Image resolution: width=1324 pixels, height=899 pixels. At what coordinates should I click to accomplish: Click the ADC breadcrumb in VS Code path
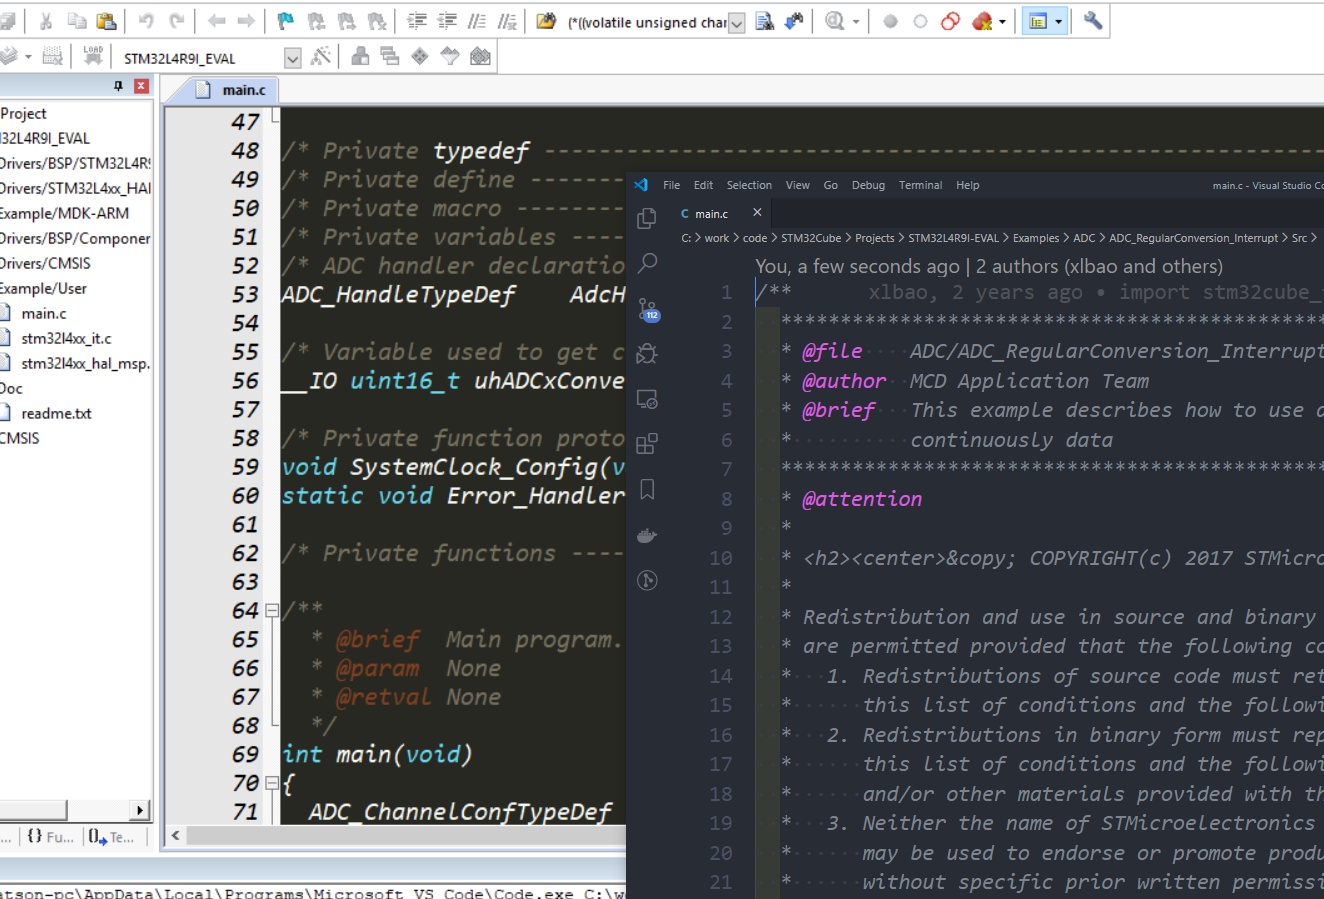[1084, 238]
